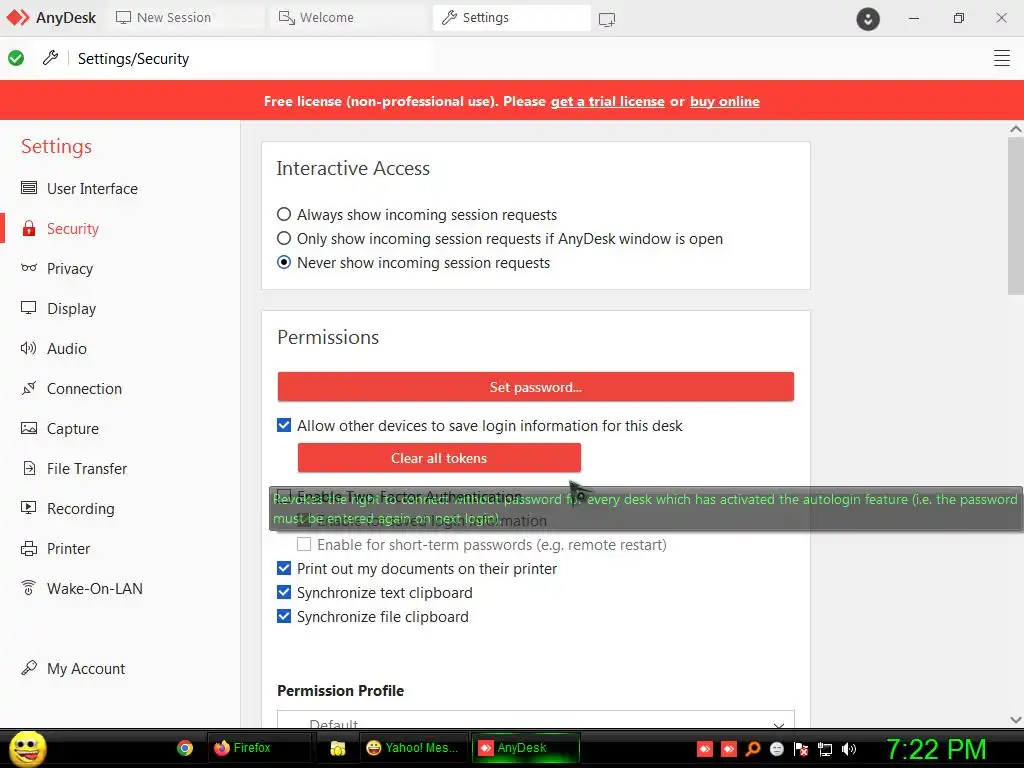Click the Audio speaker icon in sidebar
1024x768 pixels.
point(28,348)
